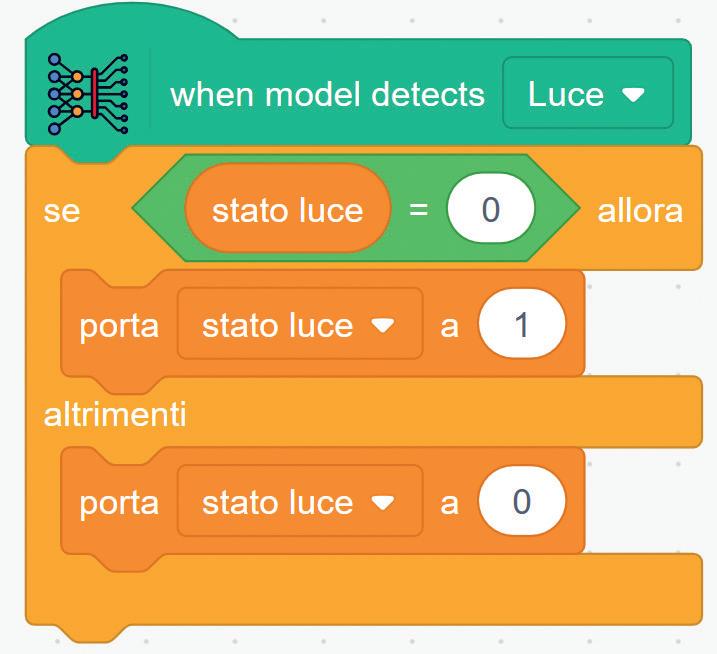Viewport: 717px width, 654px height.
Task: Edit the 0 value in the lower porta block
Action: click(521, 502)
